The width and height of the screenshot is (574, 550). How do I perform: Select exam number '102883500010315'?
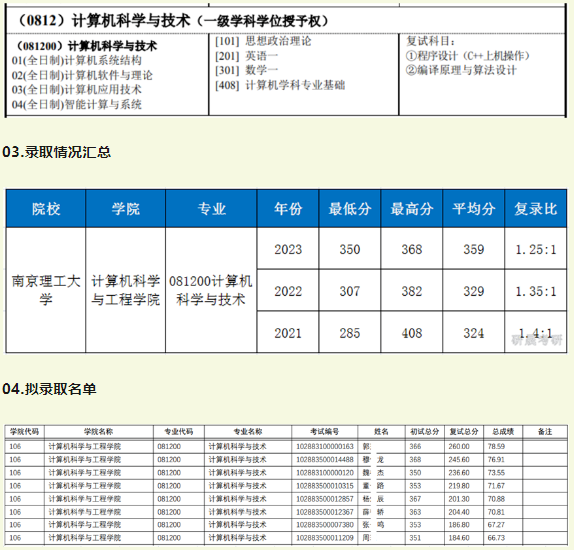click(x=325, y=486)
